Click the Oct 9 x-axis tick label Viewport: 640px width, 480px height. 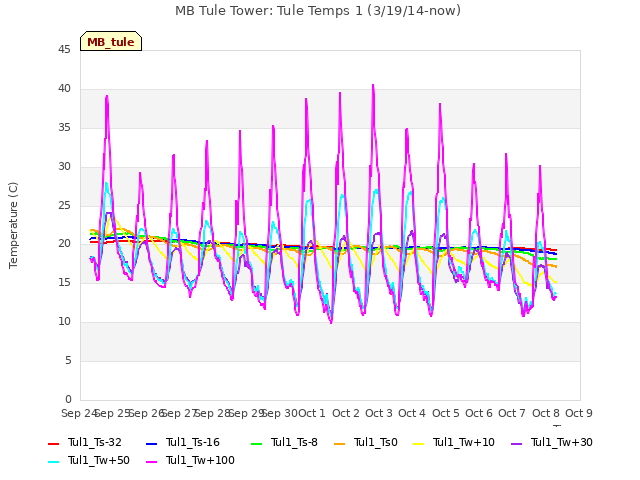(x=579, y=413)
